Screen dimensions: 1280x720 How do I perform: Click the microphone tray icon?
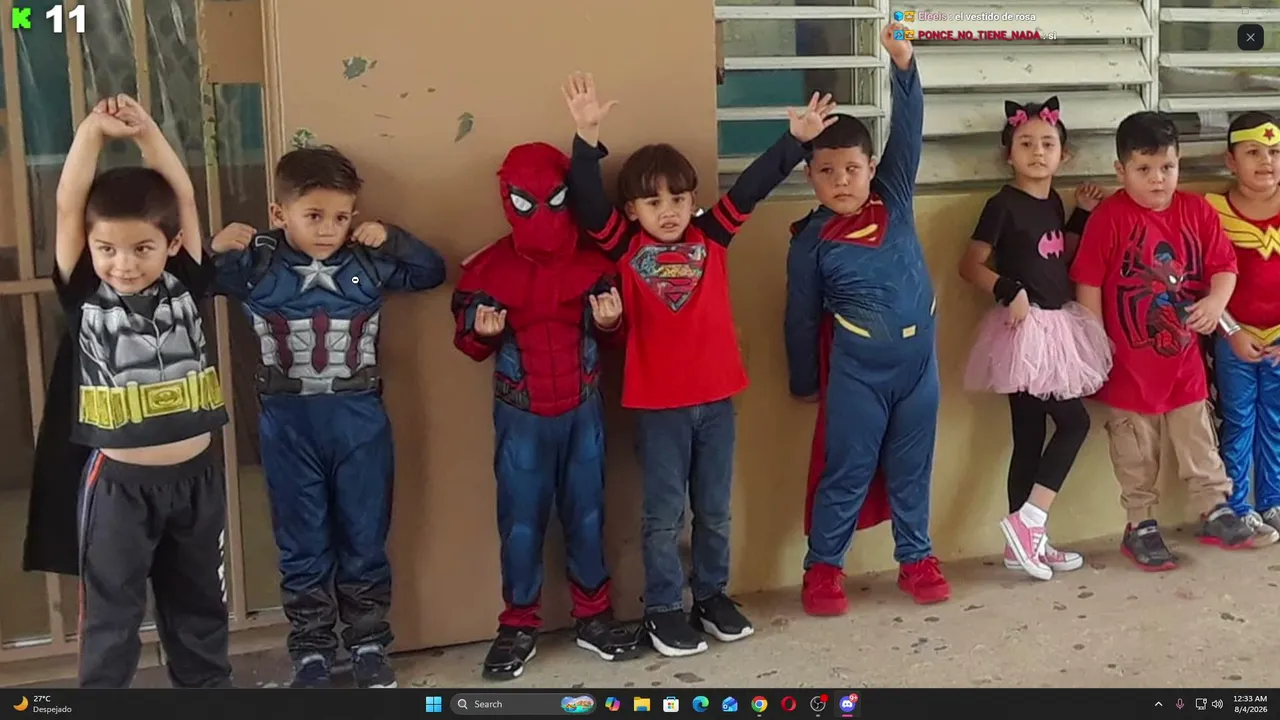point(1180,704)
